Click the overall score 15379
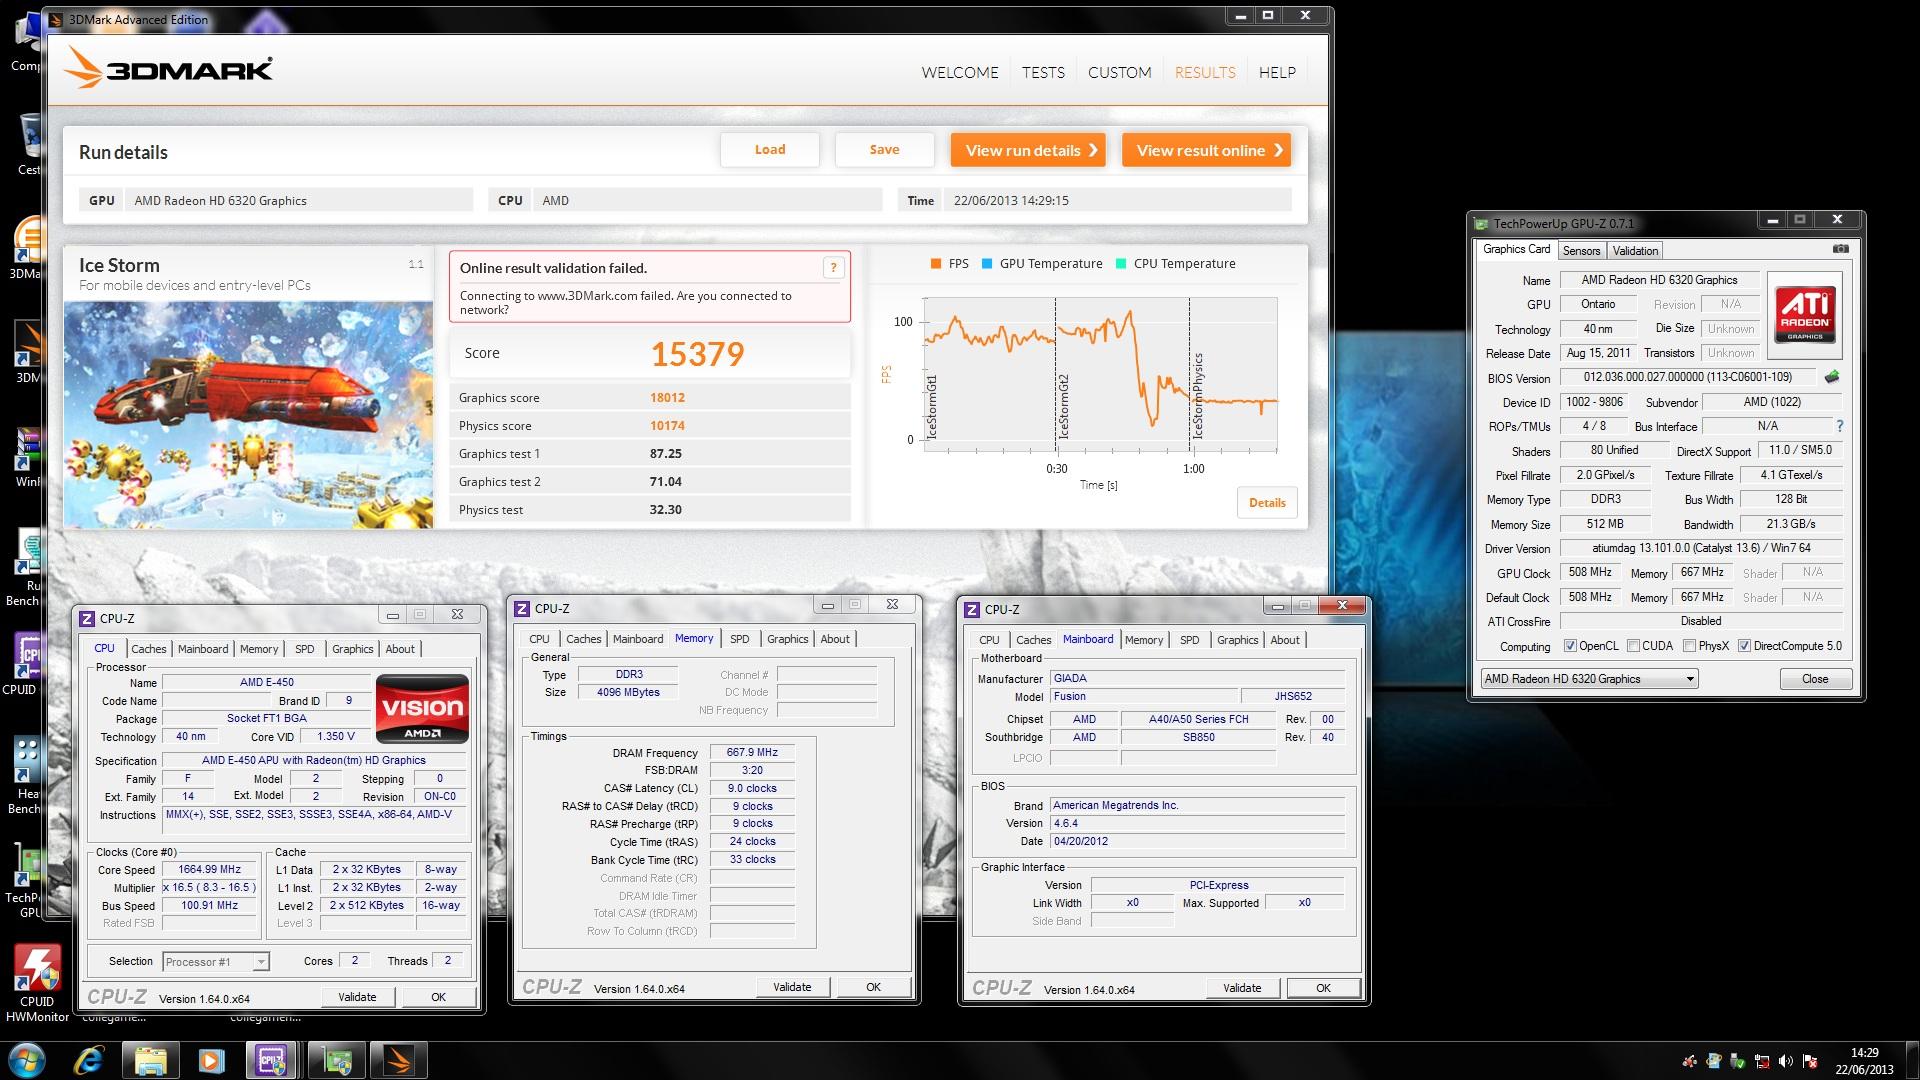The image size is (1920, 1080). (x=698, y=354)
